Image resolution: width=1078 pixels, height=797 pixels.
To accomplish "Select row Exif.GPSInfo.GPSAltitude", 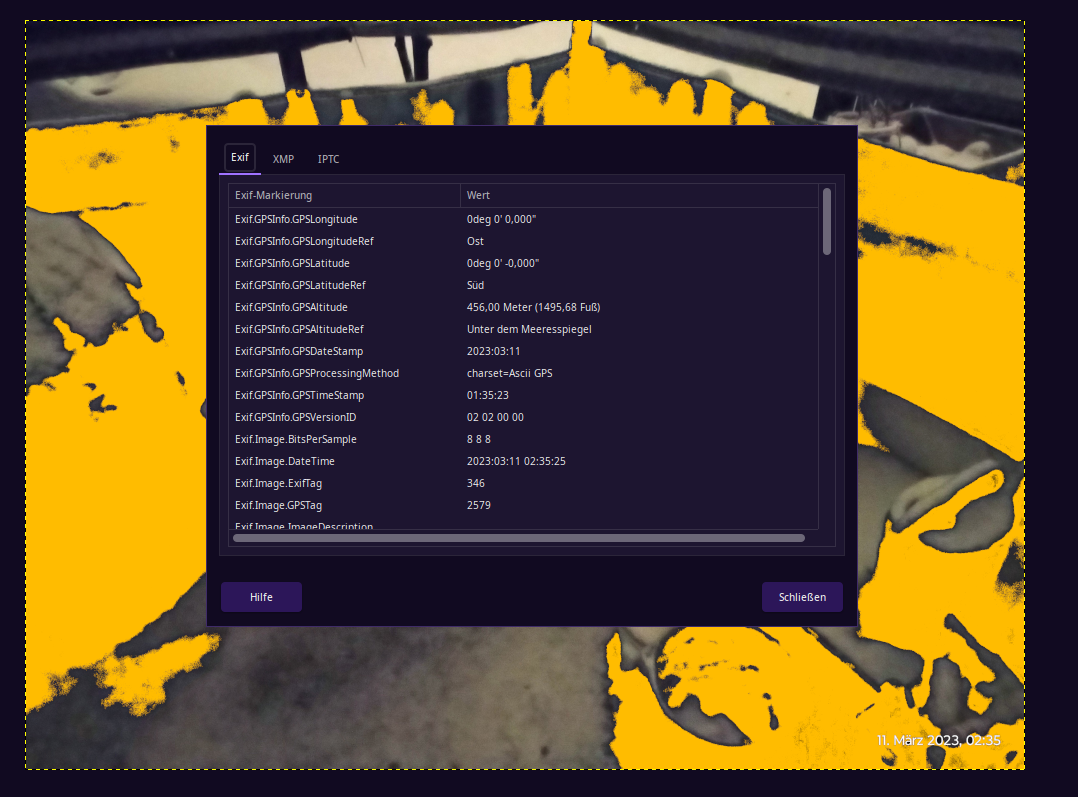I will point(523,307).
